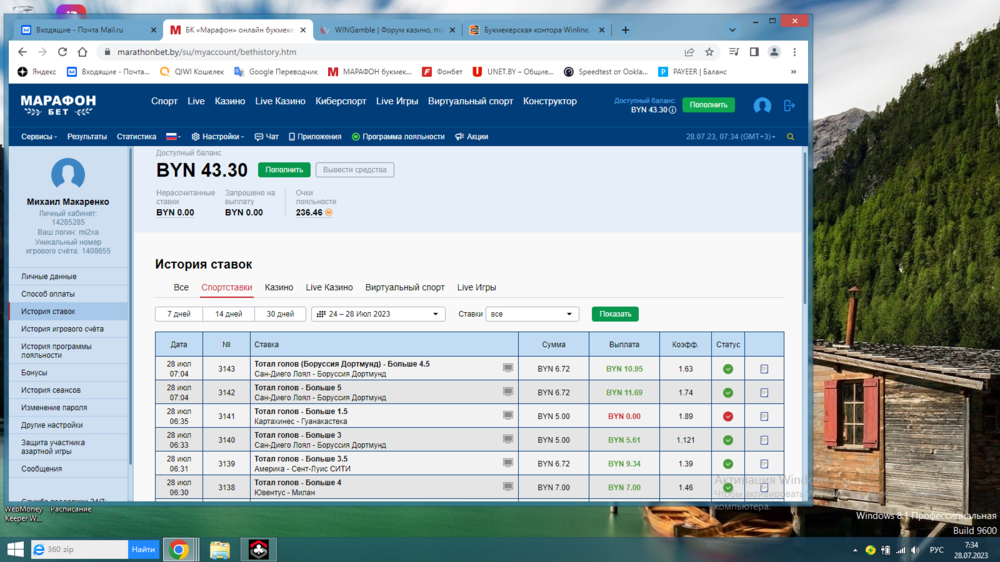The image size is (1000, 562).
Task: Open comment icon for bet 3139
Action: pyautogui.click(x=508, y=463)
